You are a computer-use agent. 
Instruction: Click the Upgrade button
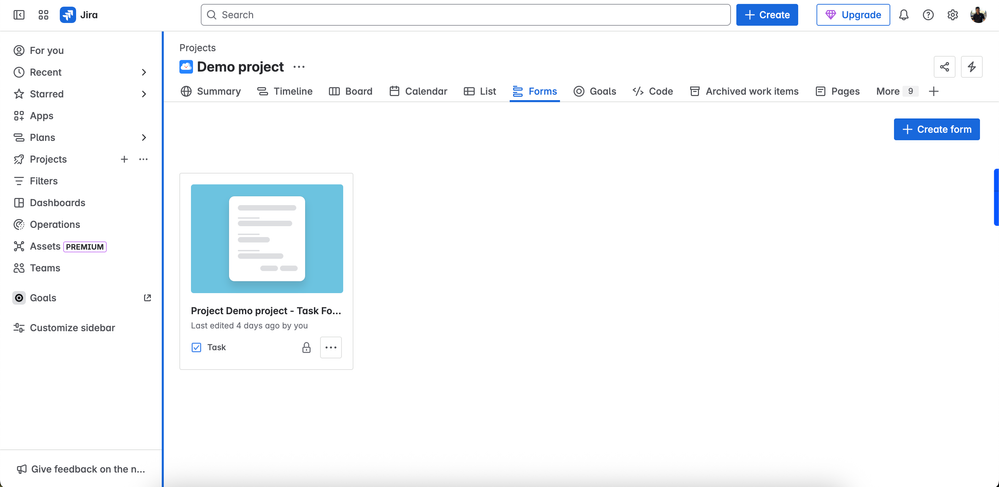tap(853, 15)
